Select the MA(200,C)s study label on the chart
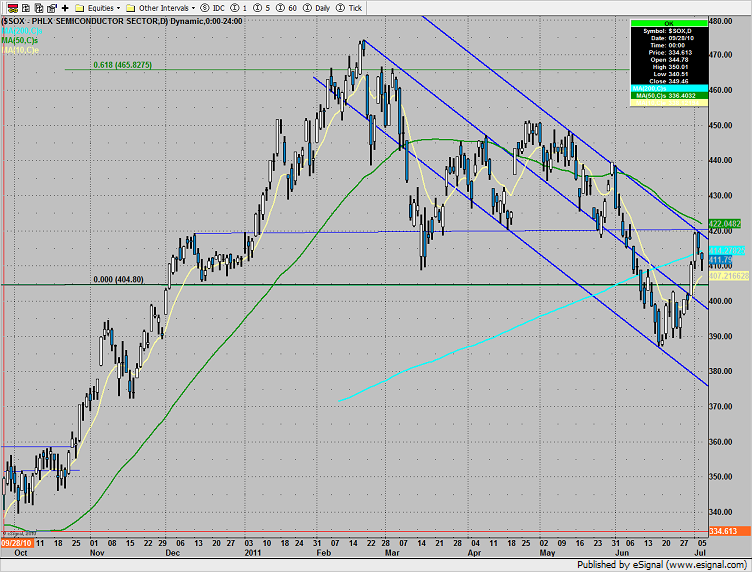Screen dimensions: 752x572 click(x=22, y=31)
